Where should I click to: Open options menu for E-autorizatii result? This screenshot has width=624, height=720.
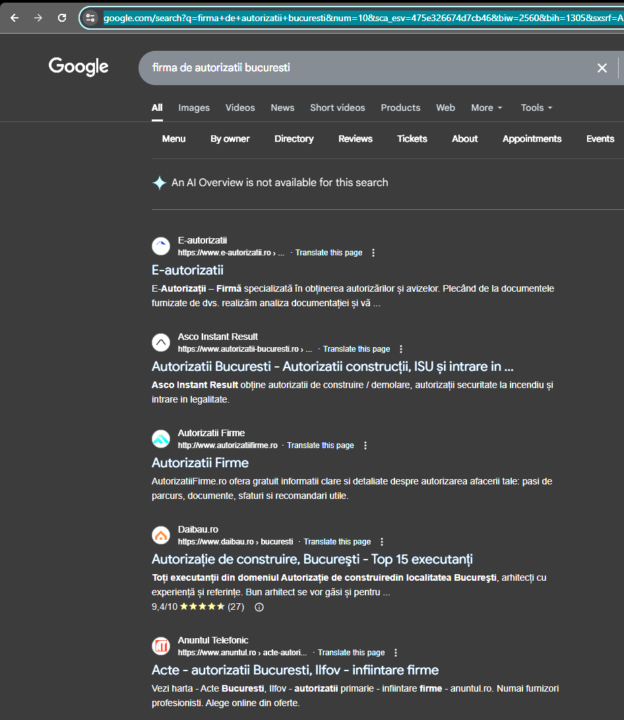point(373,253)
